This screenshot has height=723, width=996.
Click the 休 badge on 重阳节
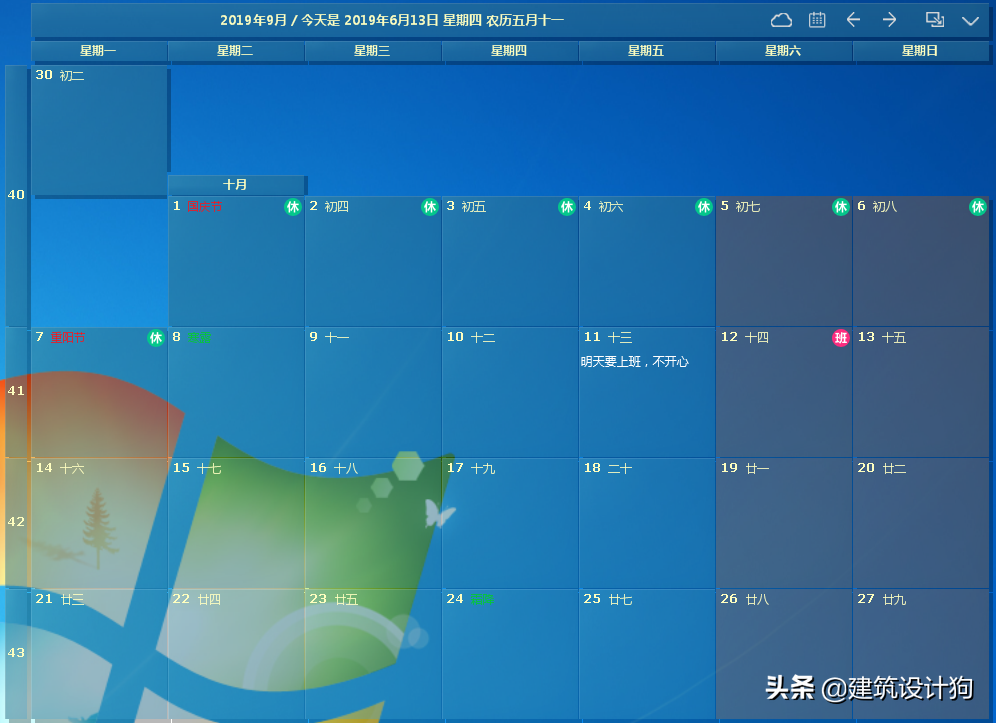(156, 338)
